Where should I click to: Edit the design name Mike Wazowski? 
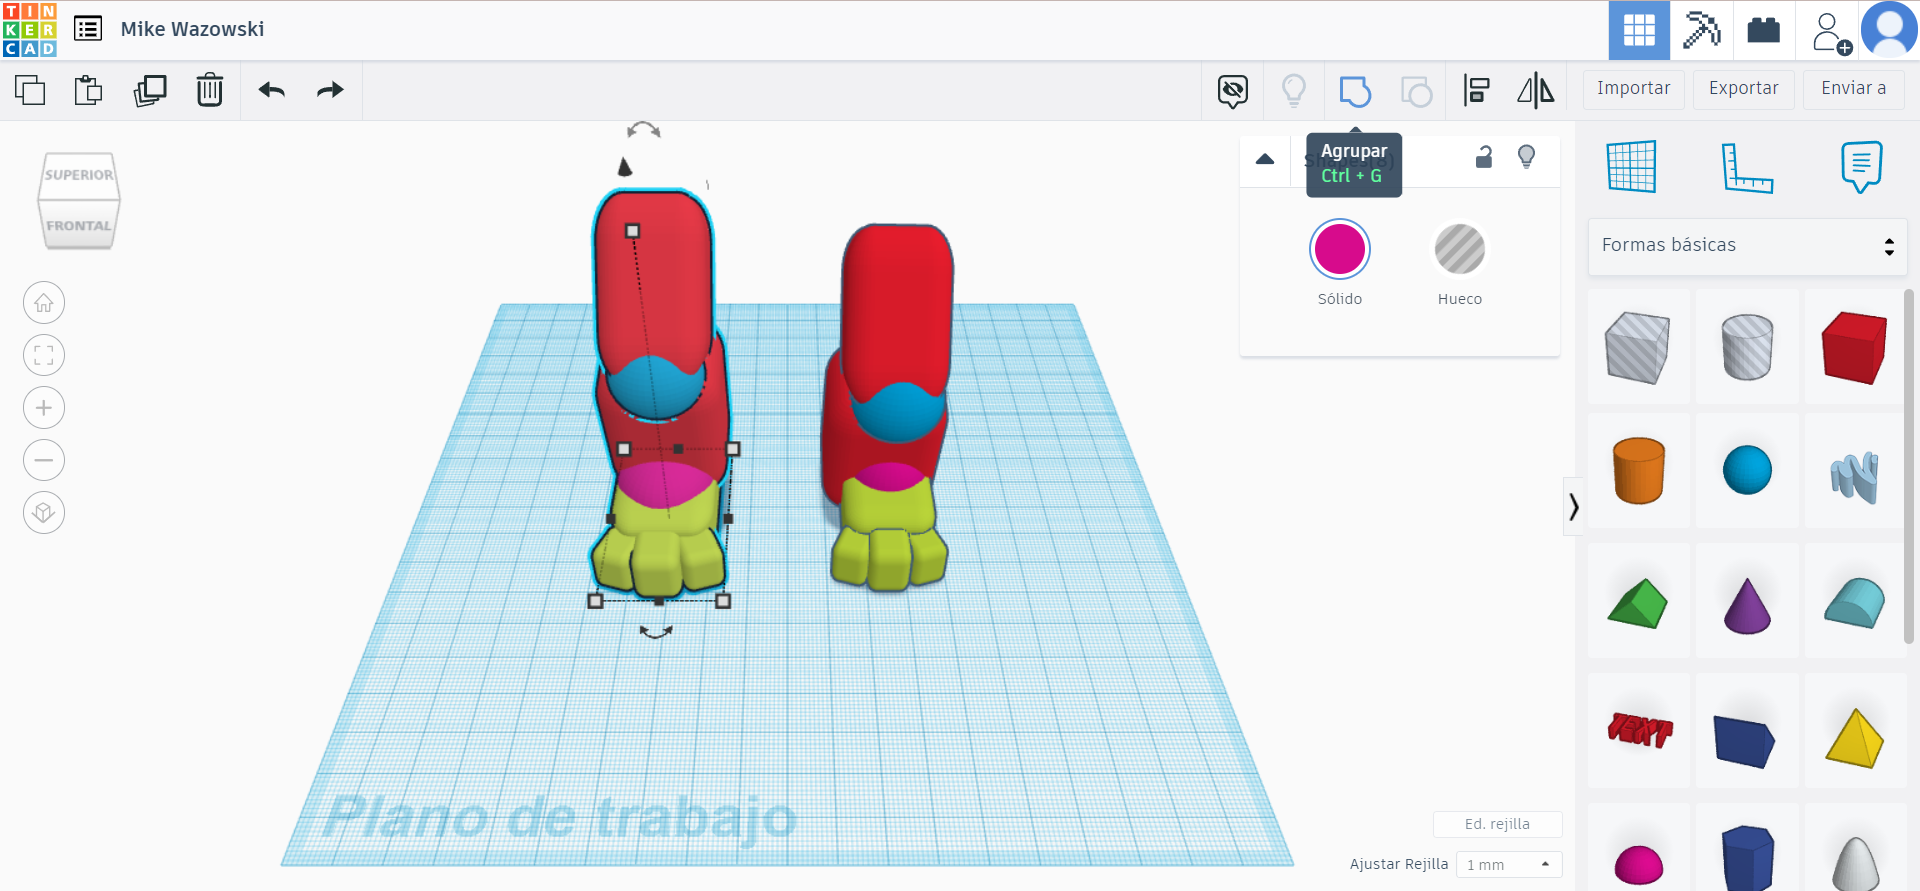(192, 29)
